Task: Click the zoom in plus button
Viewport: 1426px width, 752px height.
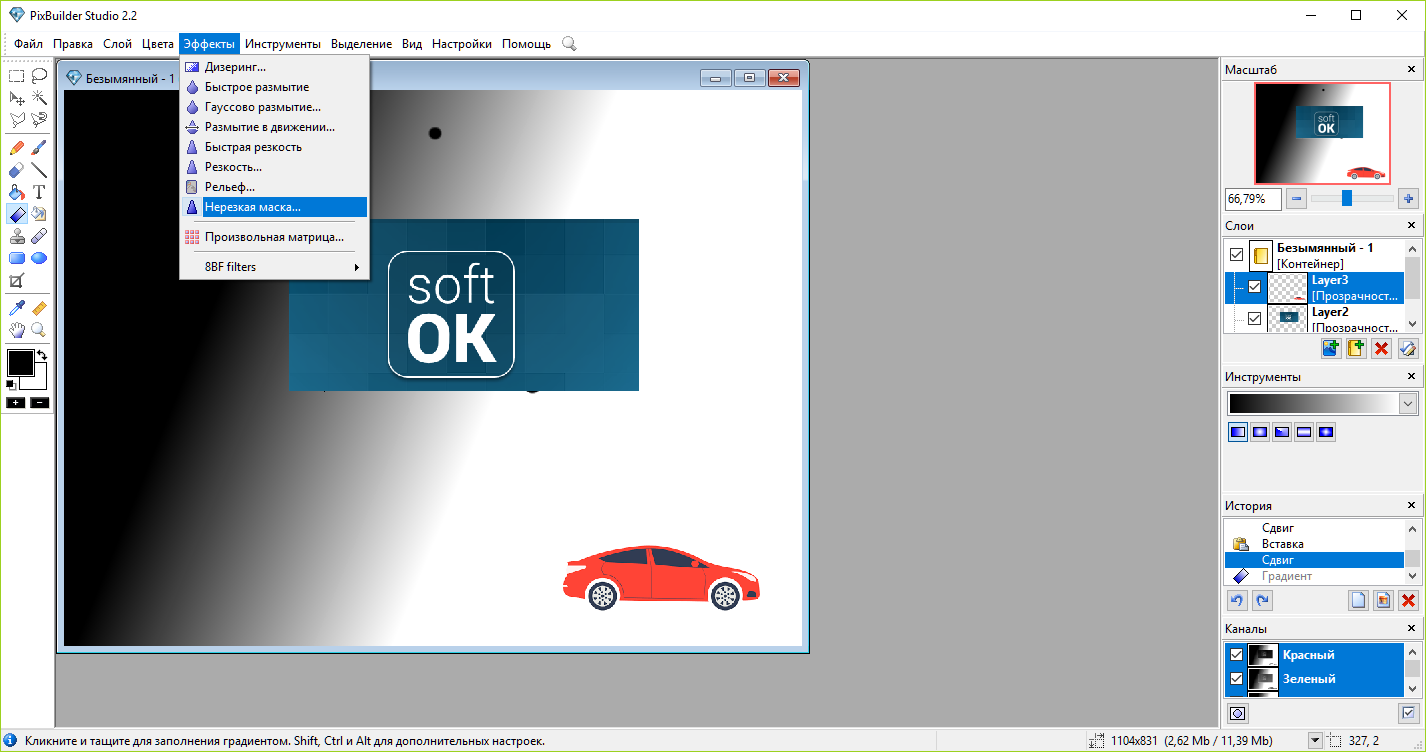Action: (1408, 198)
